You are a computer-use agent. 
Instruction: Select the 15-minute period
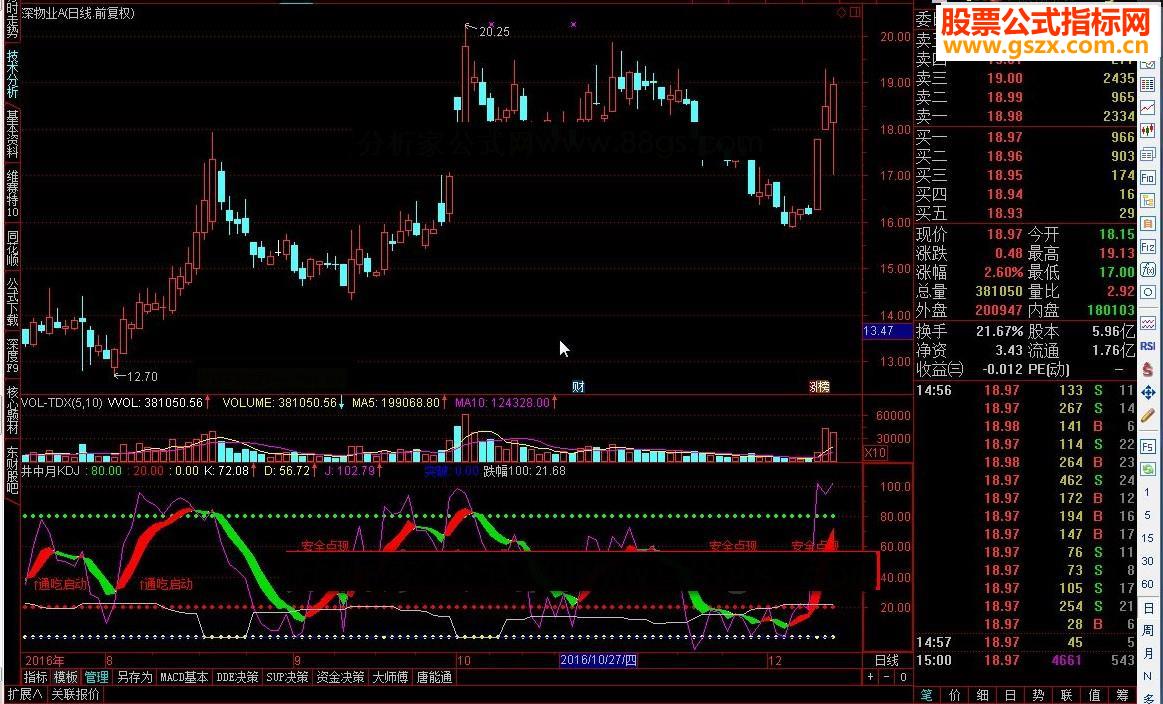coord(1147,539)
